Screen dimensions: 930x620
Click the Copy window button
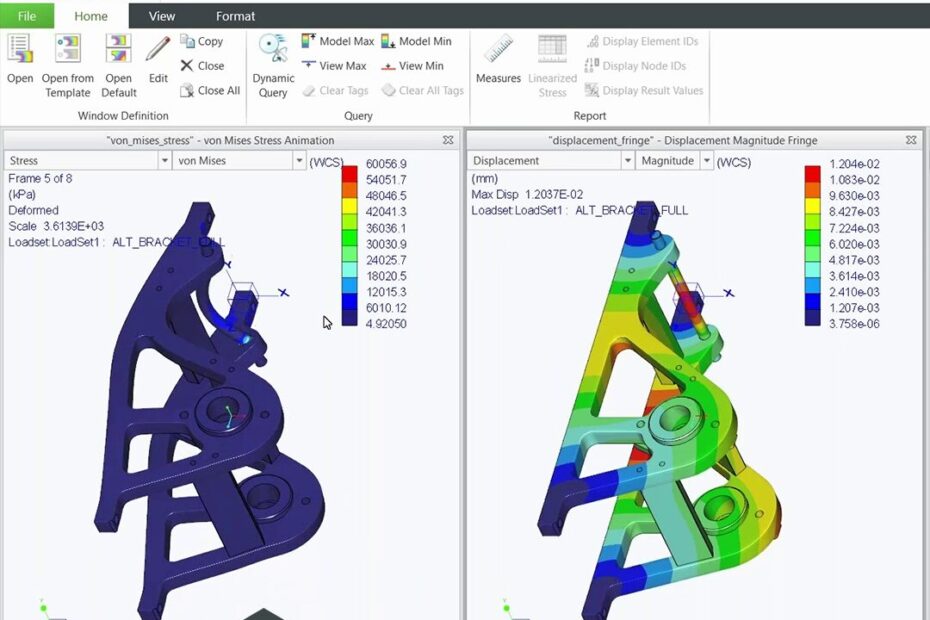click(202, 41)
